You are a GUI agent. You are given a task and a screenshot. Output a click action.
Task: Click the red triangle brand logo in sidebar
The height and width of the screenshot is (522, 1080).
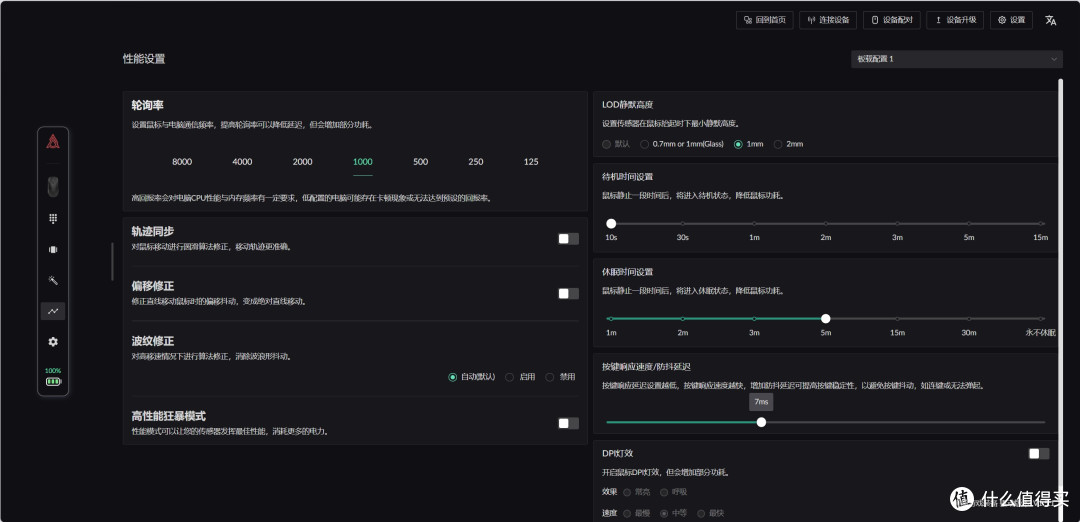[x=53, y=142]
